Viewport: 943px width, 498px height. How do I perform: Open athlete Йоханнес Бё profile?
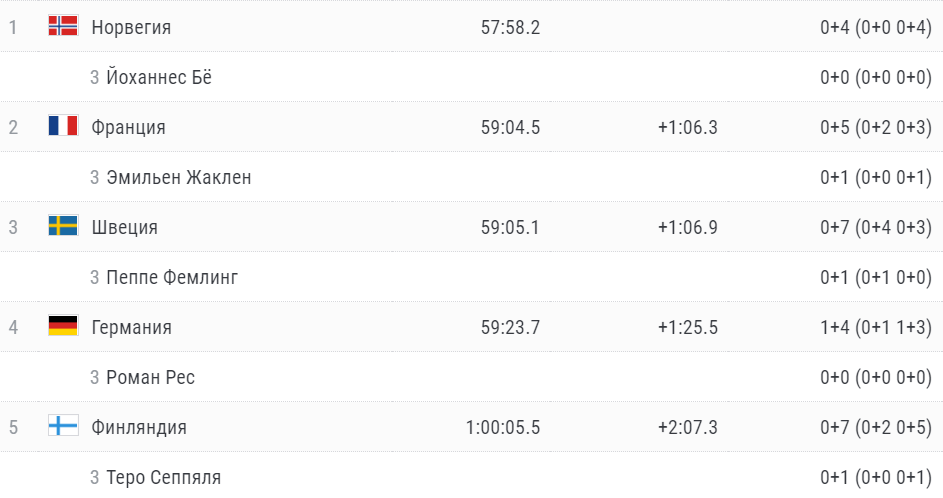159,77
